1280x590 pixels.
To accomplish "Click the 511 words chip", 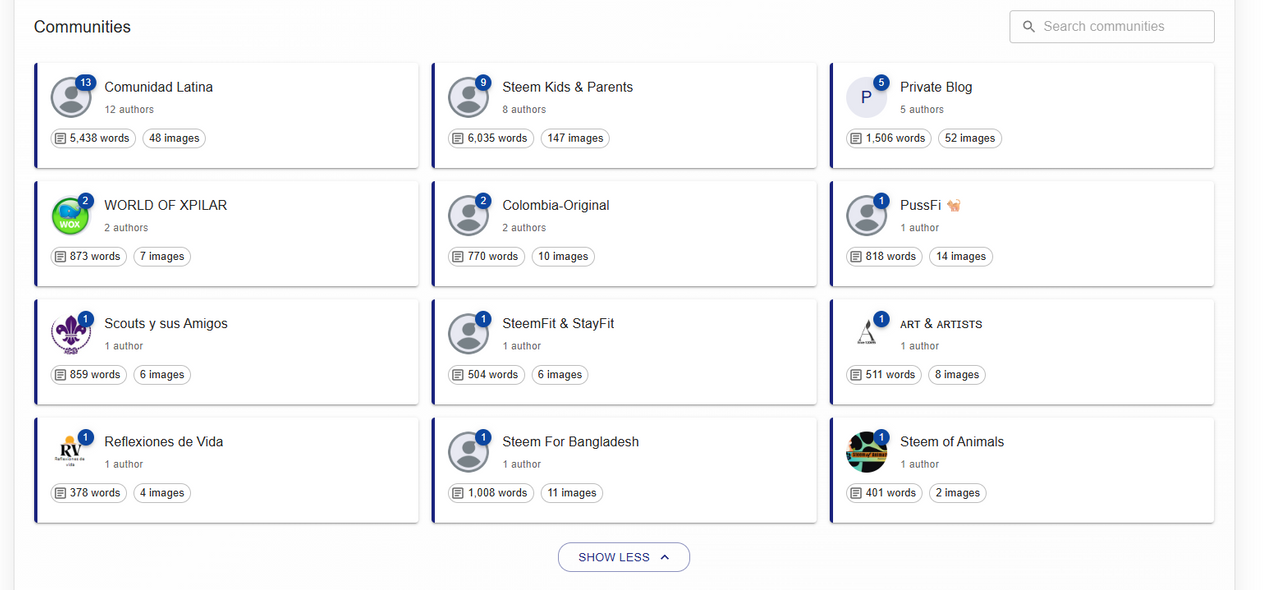I will coord(884,374).
